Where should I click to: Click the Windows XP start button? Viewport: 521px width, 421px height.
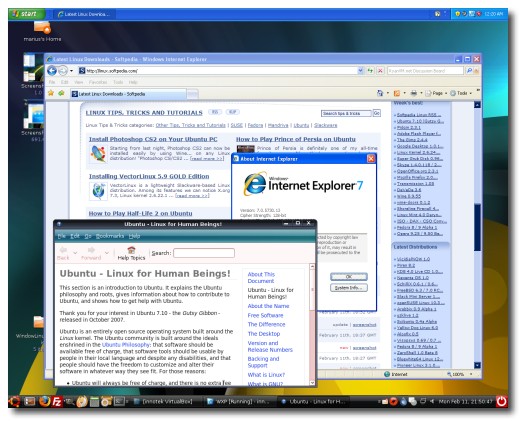click(x=27, y=14)
